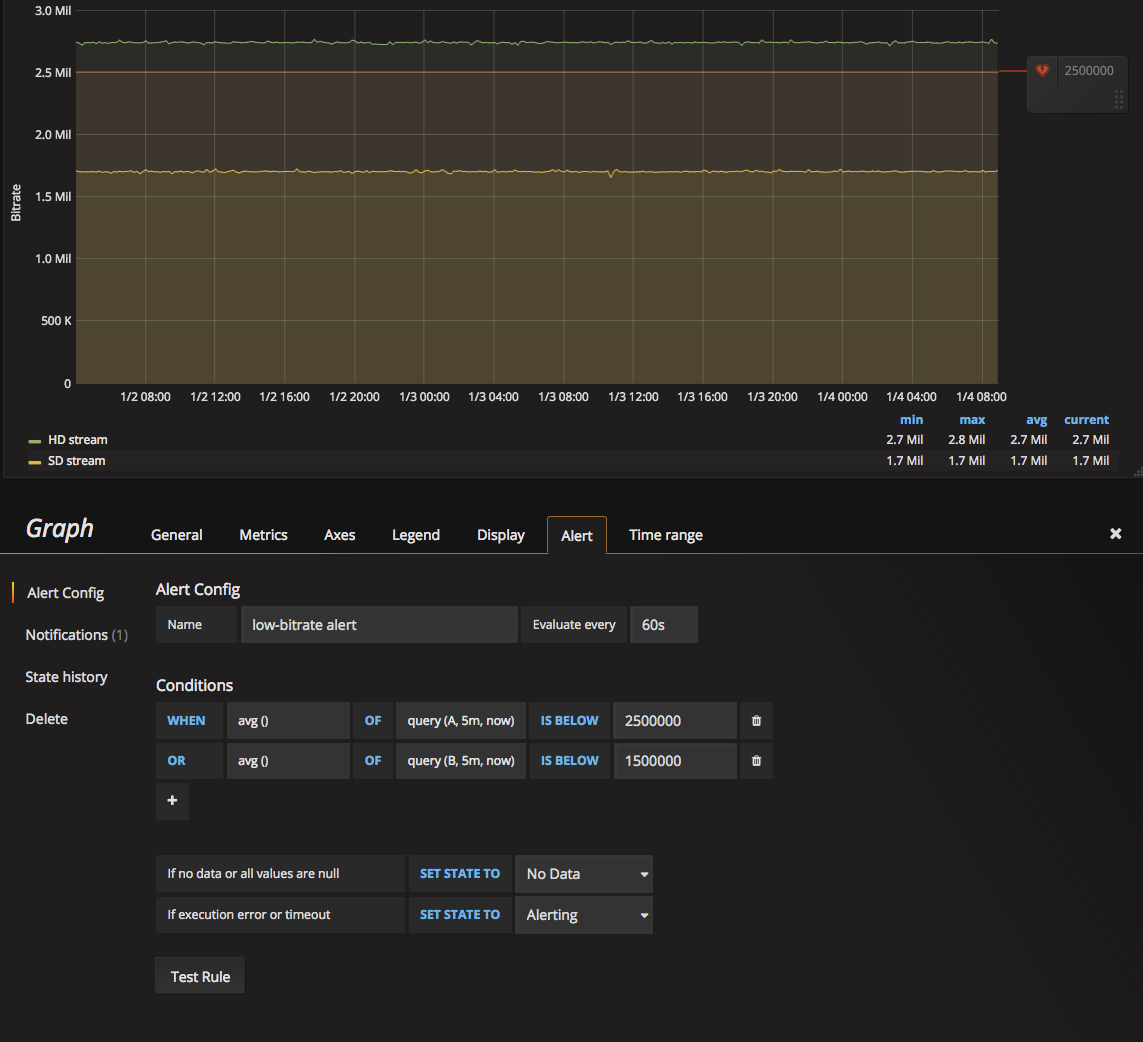Grab the threshold handle's drag grip dots
The width and height of the screenshot is (1143, 1042).
click(1119, 100)
